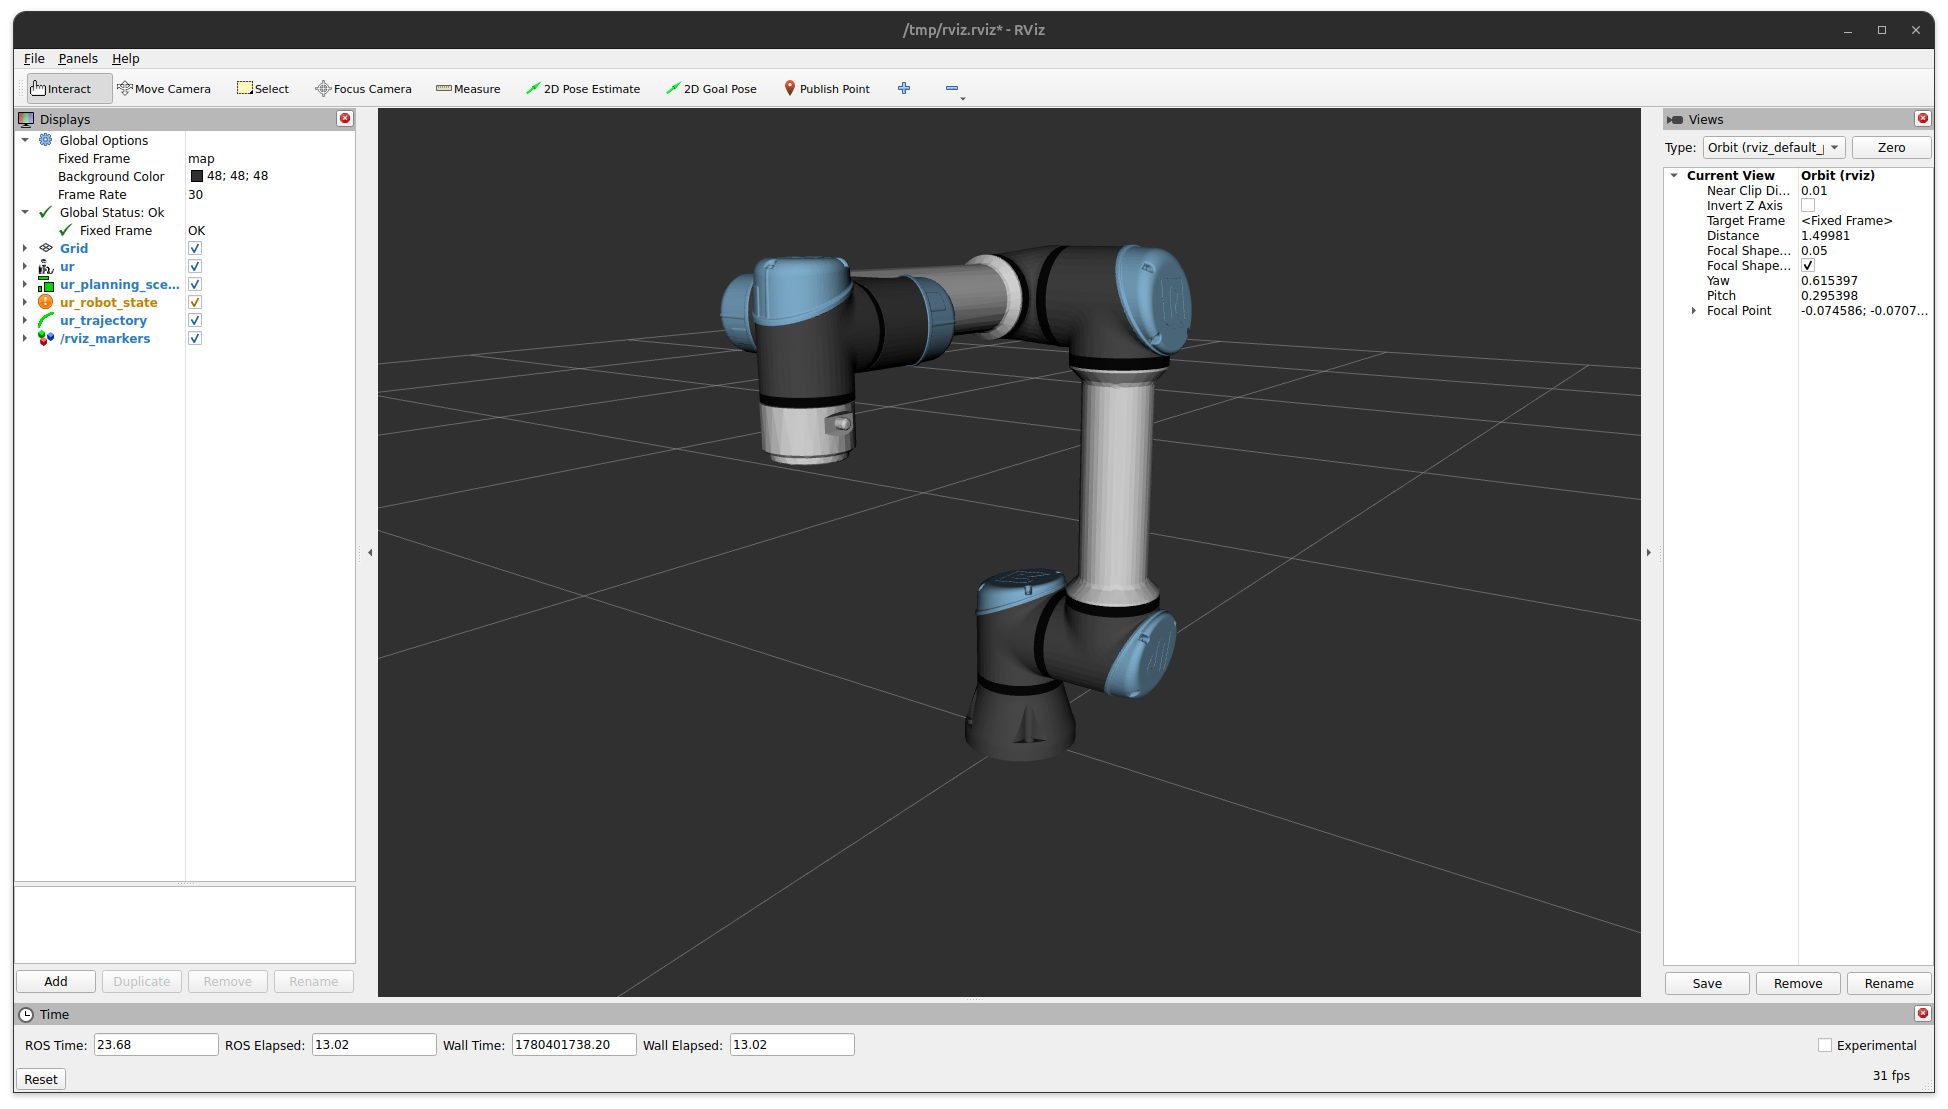The image size is (1948, 1109).
Task: Enable the Invert Z Axis checkbox
Action: pos(1808,206)
